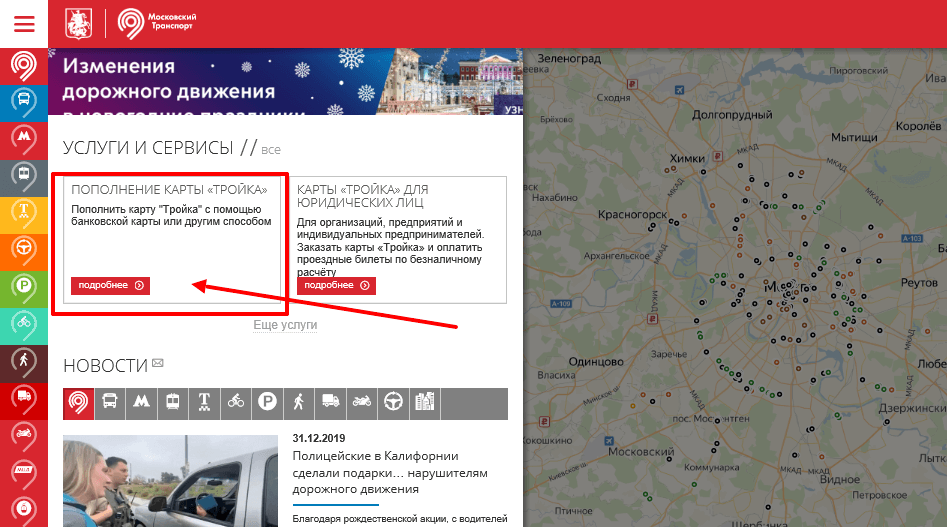Image resolution: width=947 pixels, height=527 pixels.
Task: Open the 'все' services link
Action: 271,150
